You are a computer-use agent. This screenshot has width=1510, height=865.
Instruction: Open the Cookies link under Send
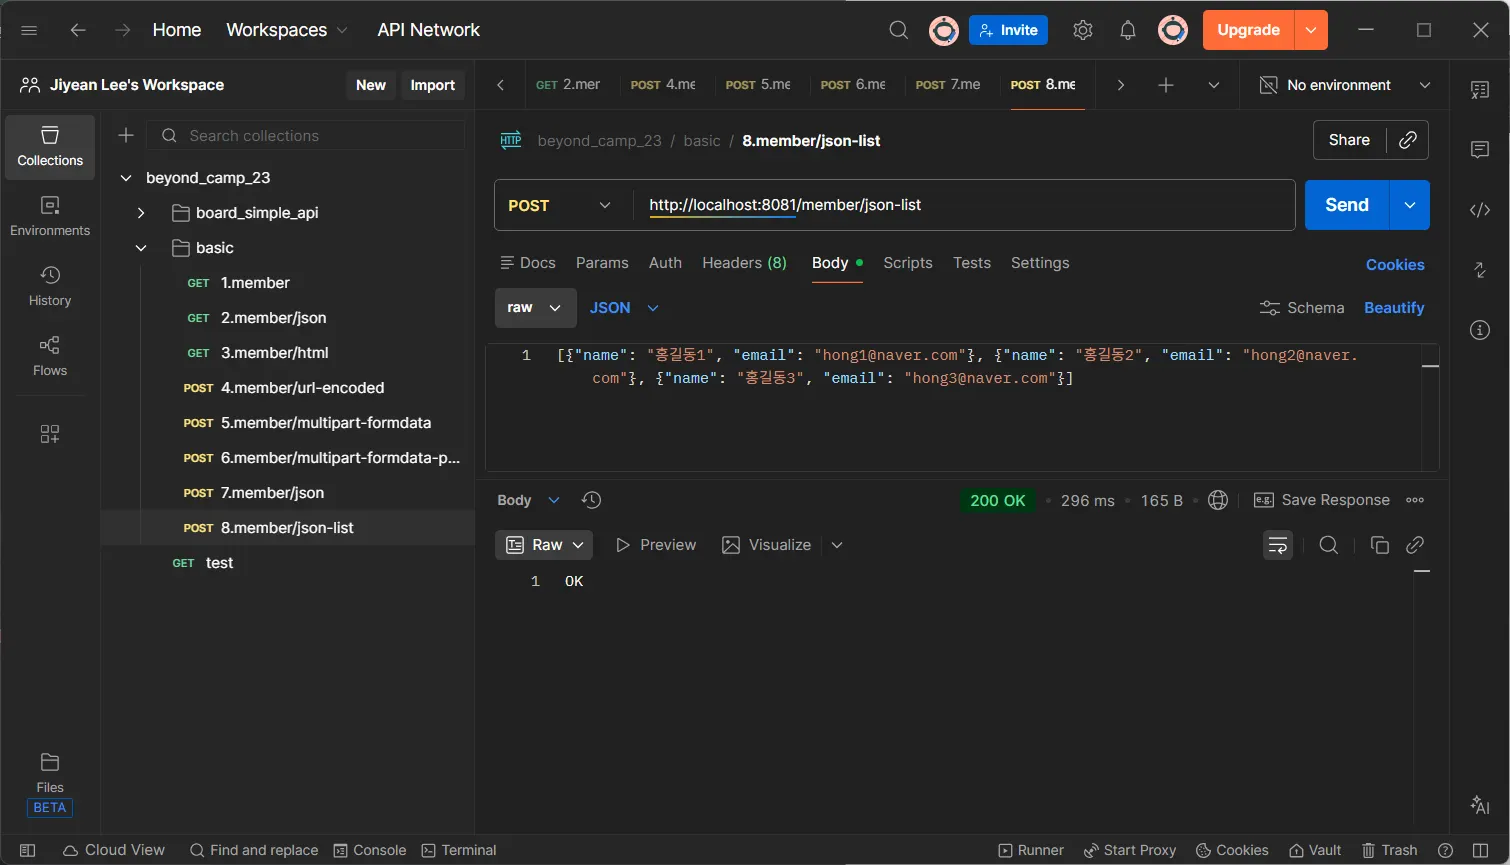(x=1395, y=265)
